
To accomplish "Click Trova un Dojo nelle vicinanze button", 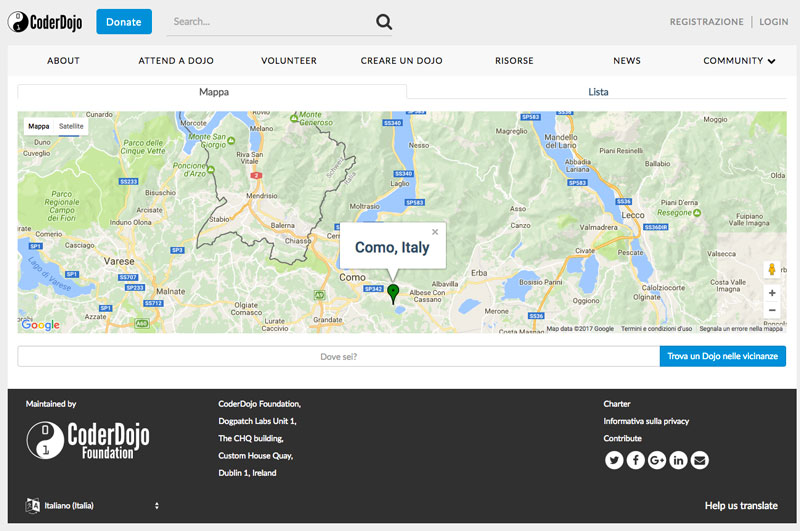I will tap(722, 356).
